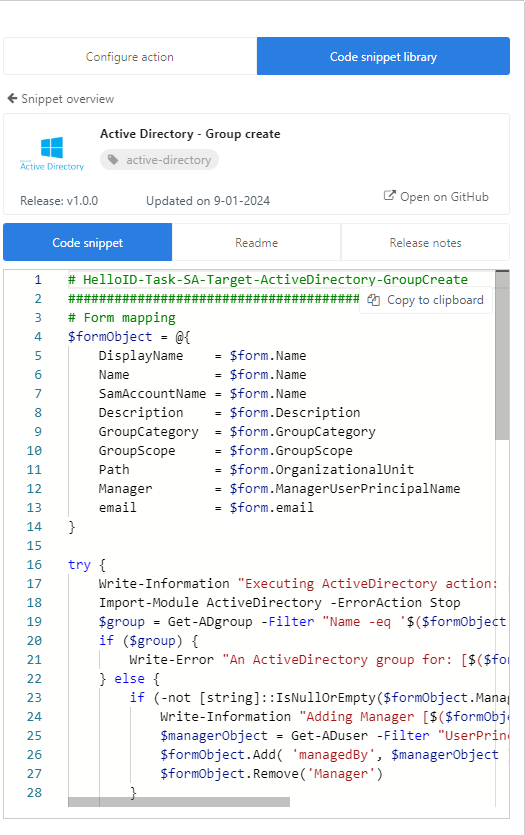Click the '# Form mapping' comment line
This screenshot has height=835, width=525.
click(122, 318)
